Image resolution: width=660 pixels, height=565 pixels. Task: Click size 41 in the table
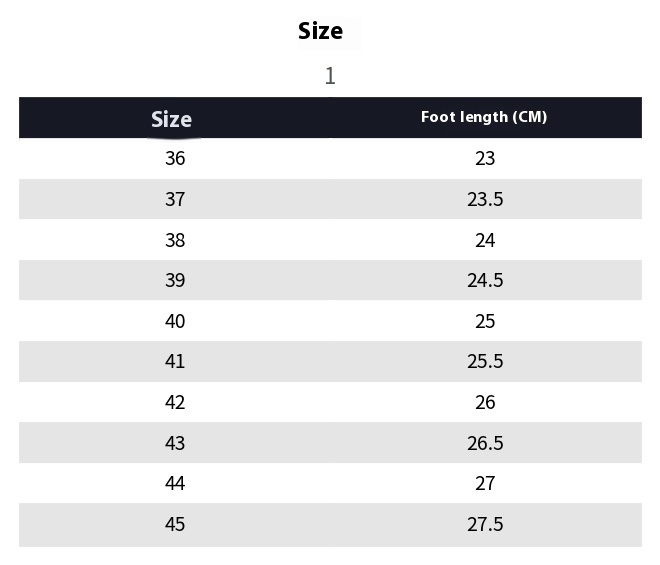(x=175, y=361)
